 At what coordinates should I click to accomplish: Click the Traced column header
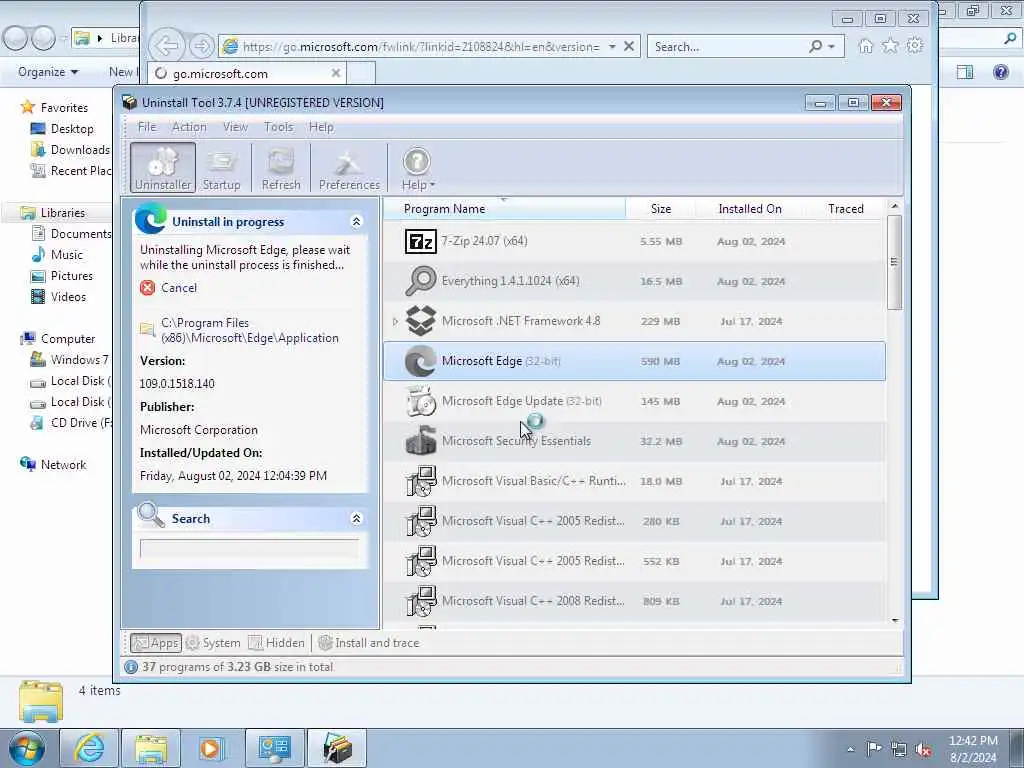pyautogui.click(x=846, y=209)
